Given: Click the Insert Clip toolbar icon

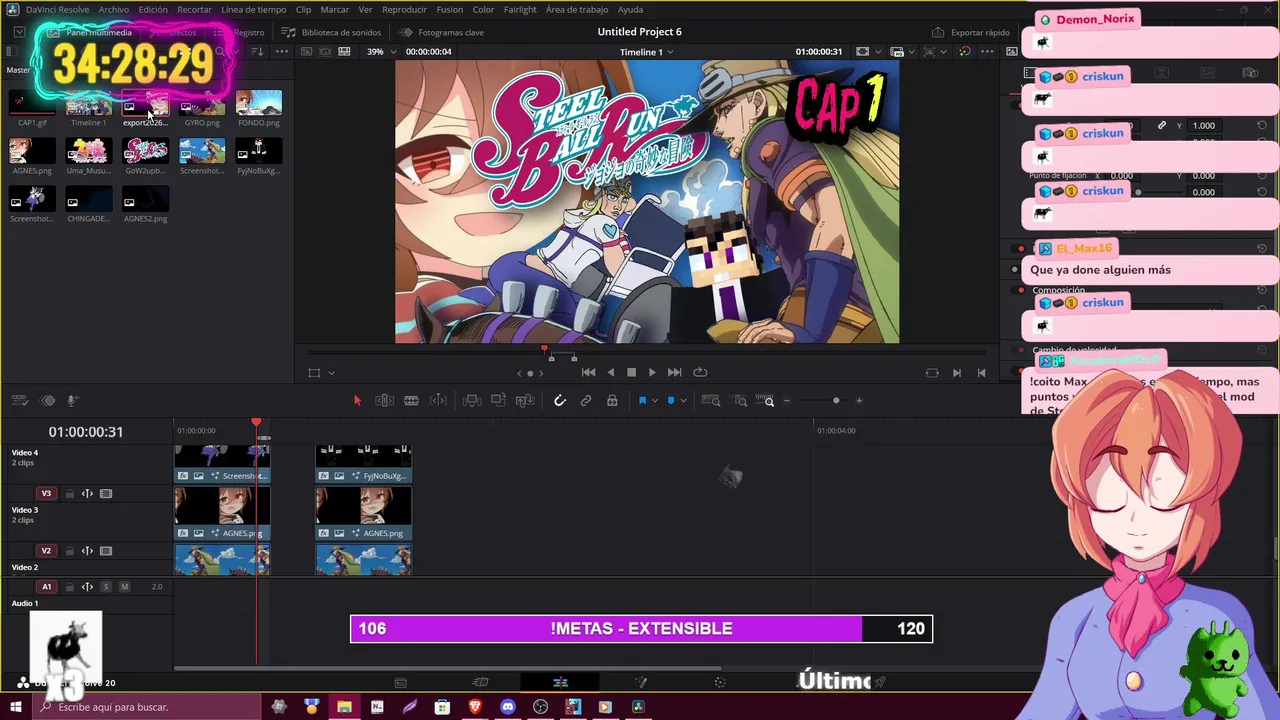Looking at the screenshot, I should [x=472, y=401].
